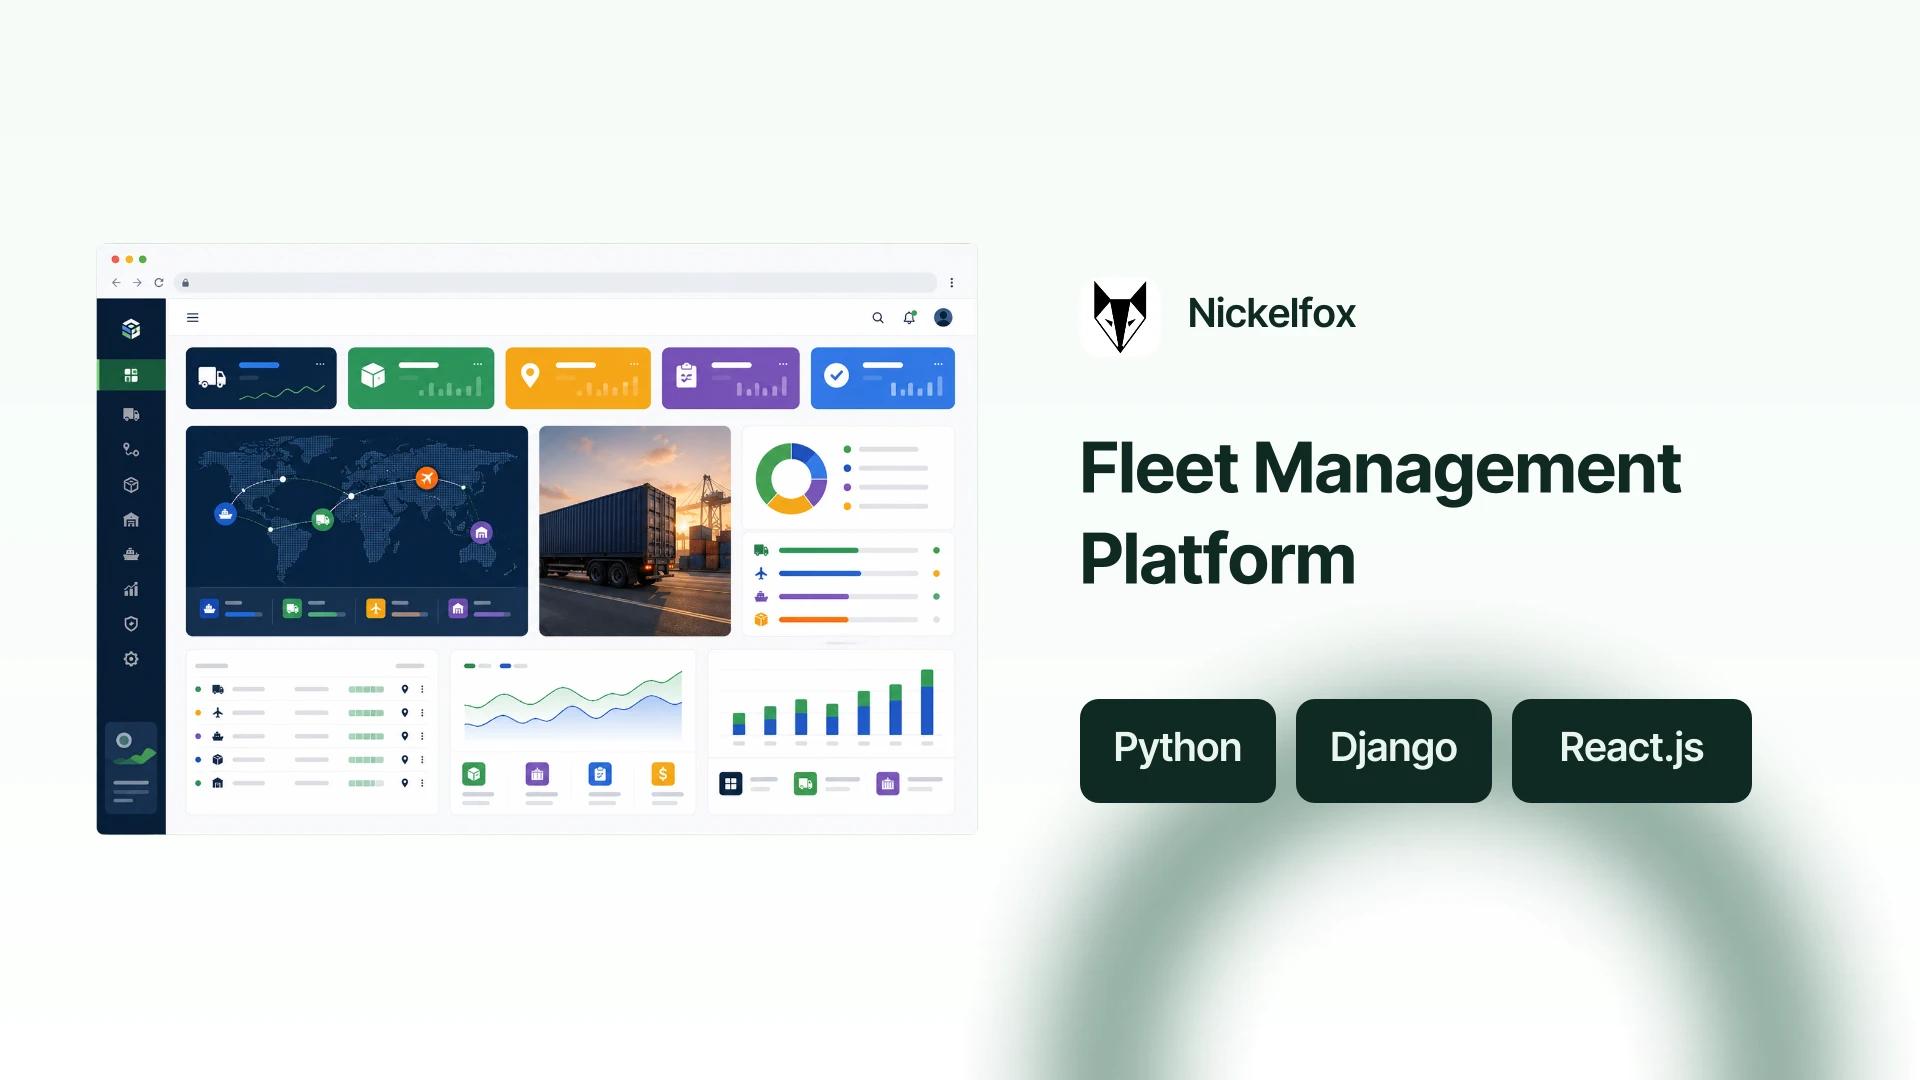Viewport: 1920px width, 1080px height.
Task: Click the Django technology badge
Action: coord(1394,750)
